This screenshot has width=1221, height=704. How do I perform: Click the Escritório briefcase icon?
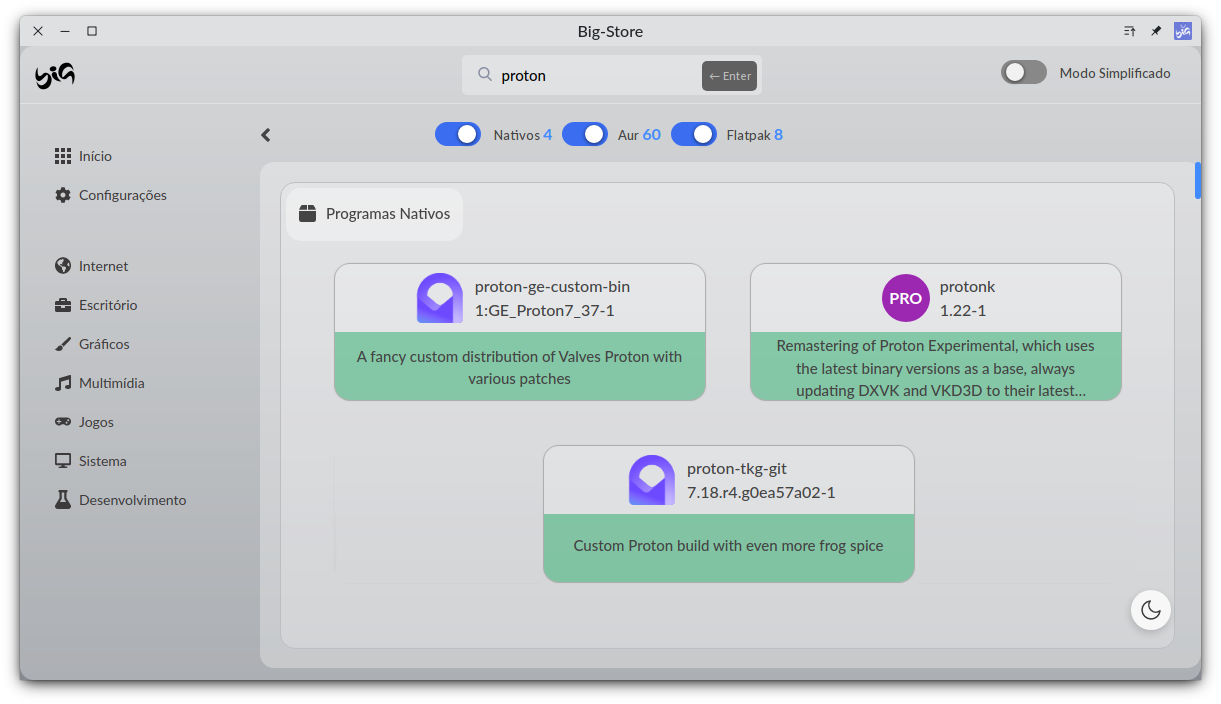pos(63,305)
